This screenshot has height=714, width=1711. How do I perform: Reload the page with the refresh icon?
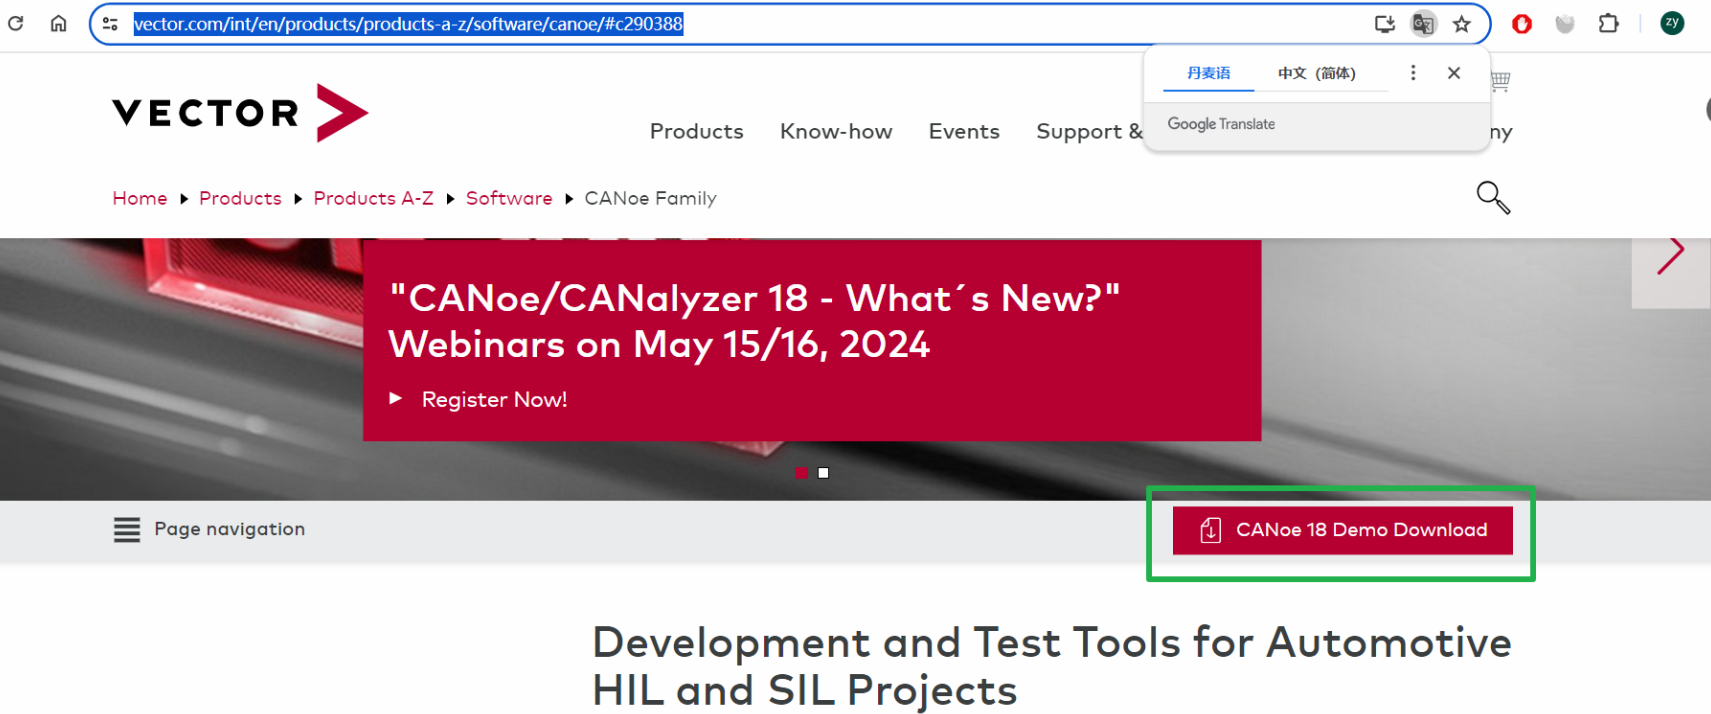pyautogui.click(x=16, y=23)
